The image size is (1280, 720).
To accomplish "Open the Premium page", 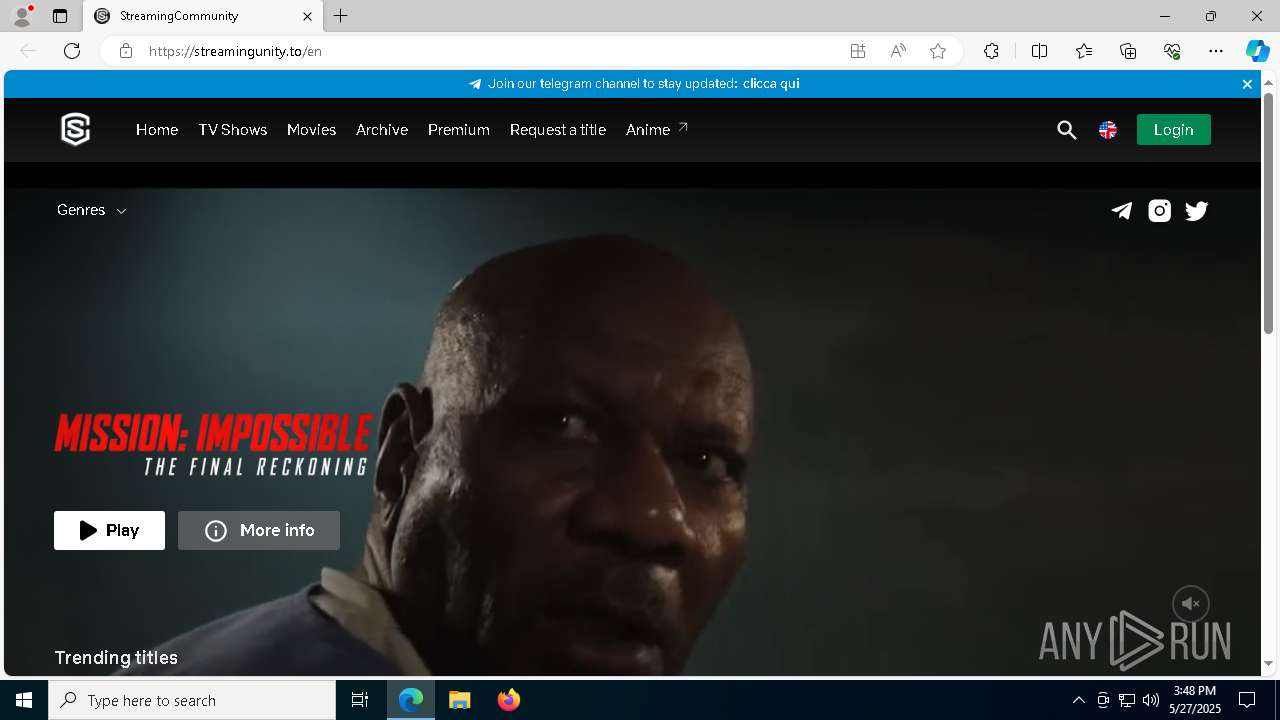I will tap(459, 130).
